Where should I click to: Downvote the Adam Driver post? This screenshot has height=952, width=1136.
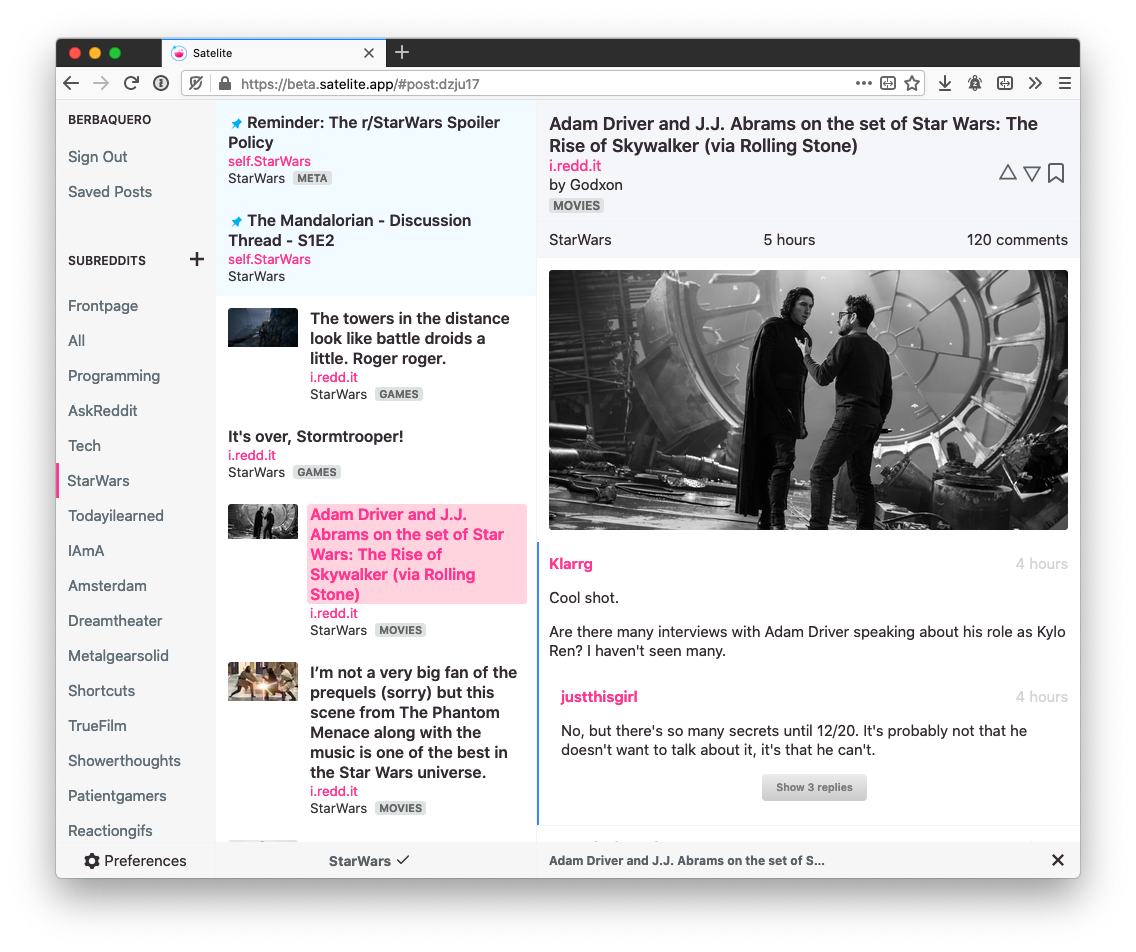(x=1032, y=173)
